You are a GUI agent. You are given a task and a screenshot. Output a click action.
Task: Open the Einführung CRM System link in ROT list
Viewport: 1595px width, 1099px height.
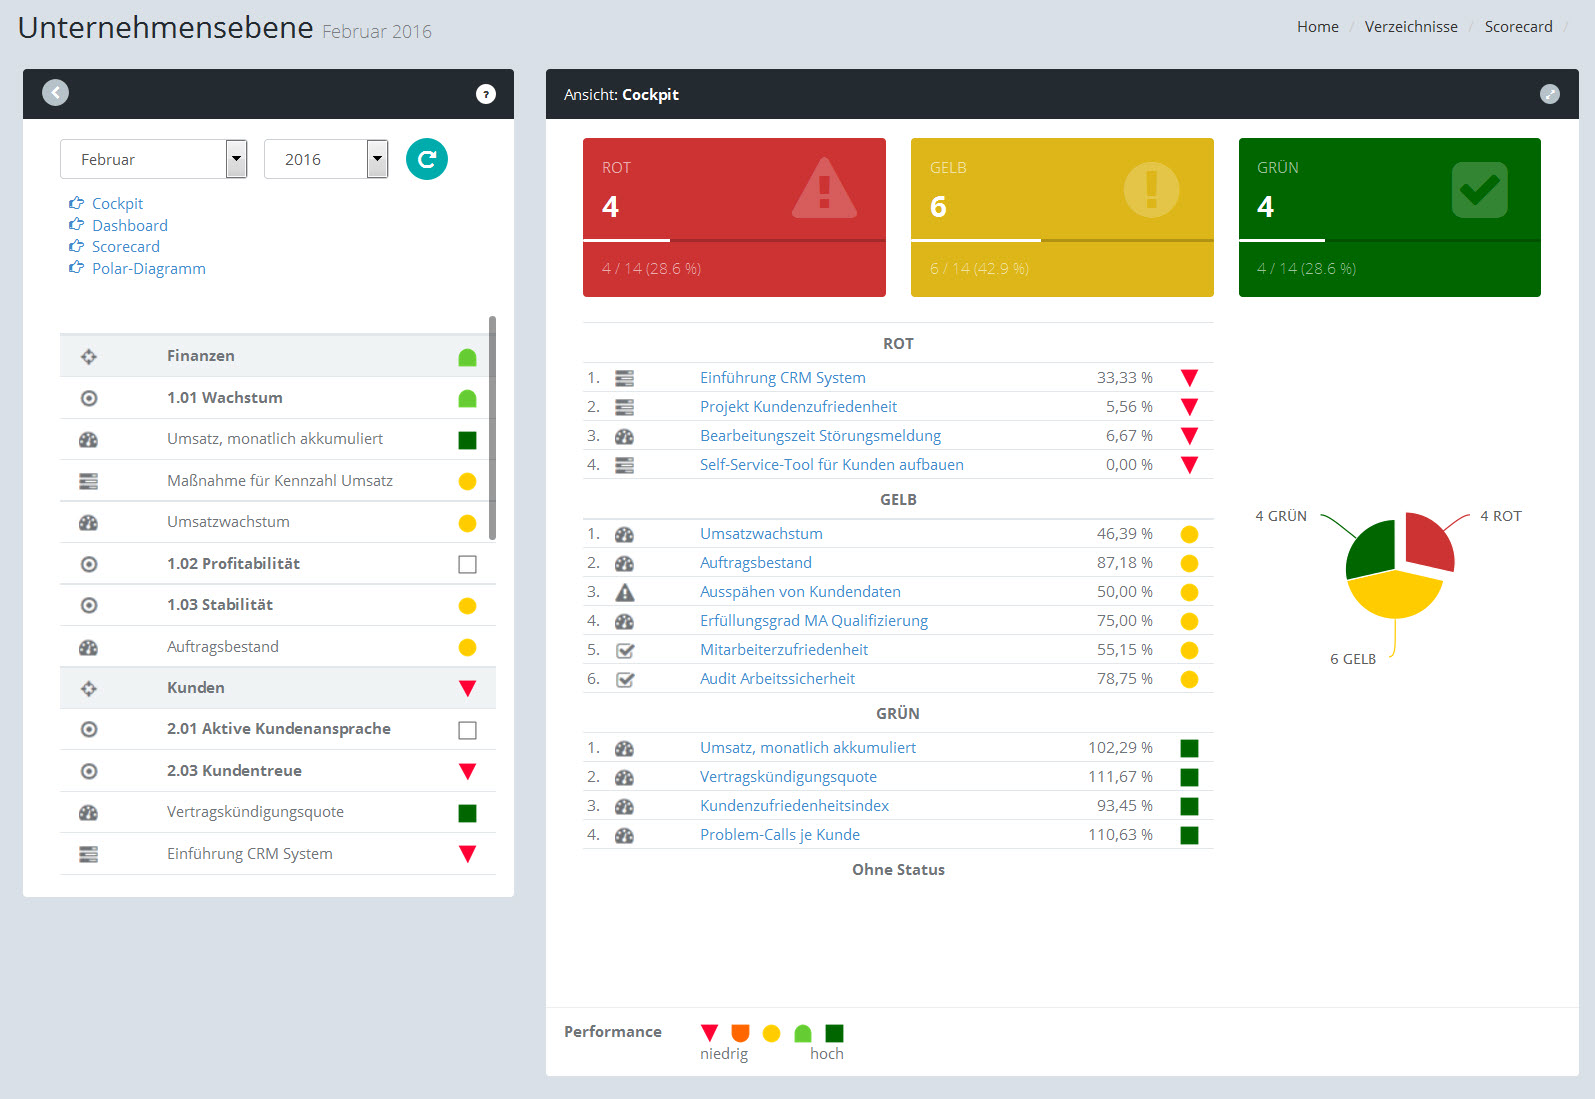pos(782,378)
